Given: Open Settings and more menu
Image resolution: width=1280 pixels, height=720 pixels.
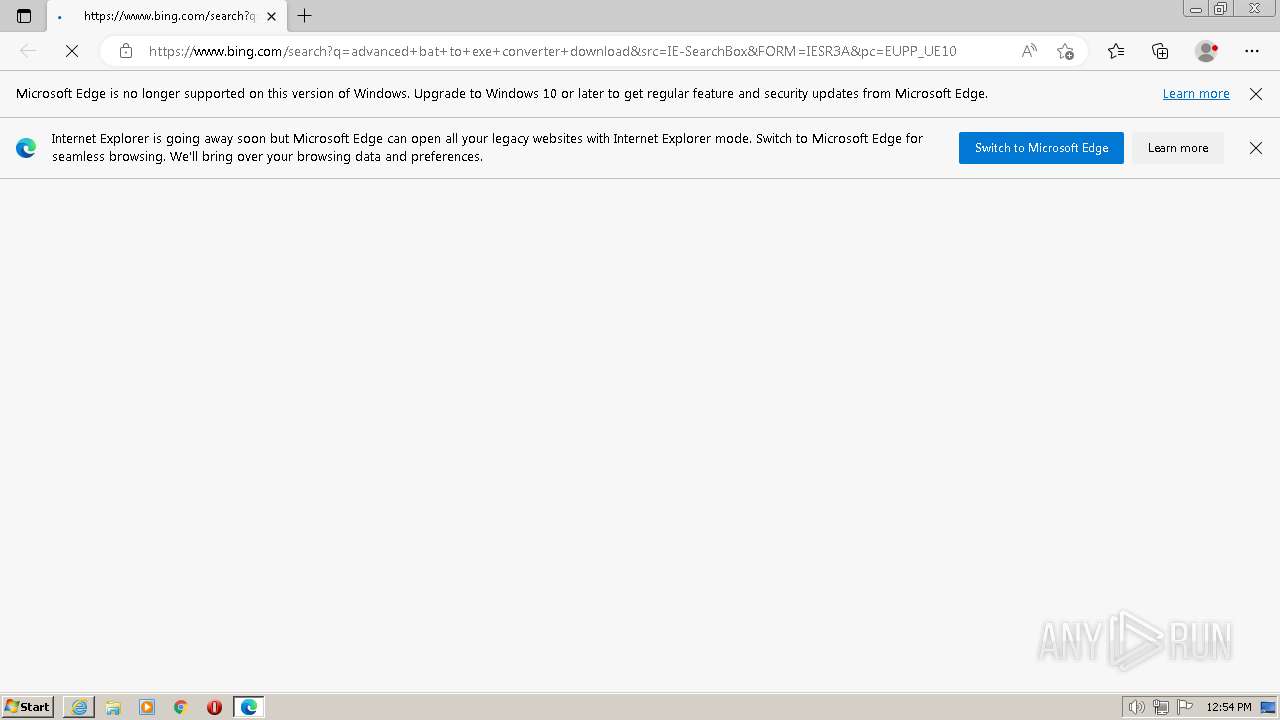Looking at the screenshot, I should 1252,51.
